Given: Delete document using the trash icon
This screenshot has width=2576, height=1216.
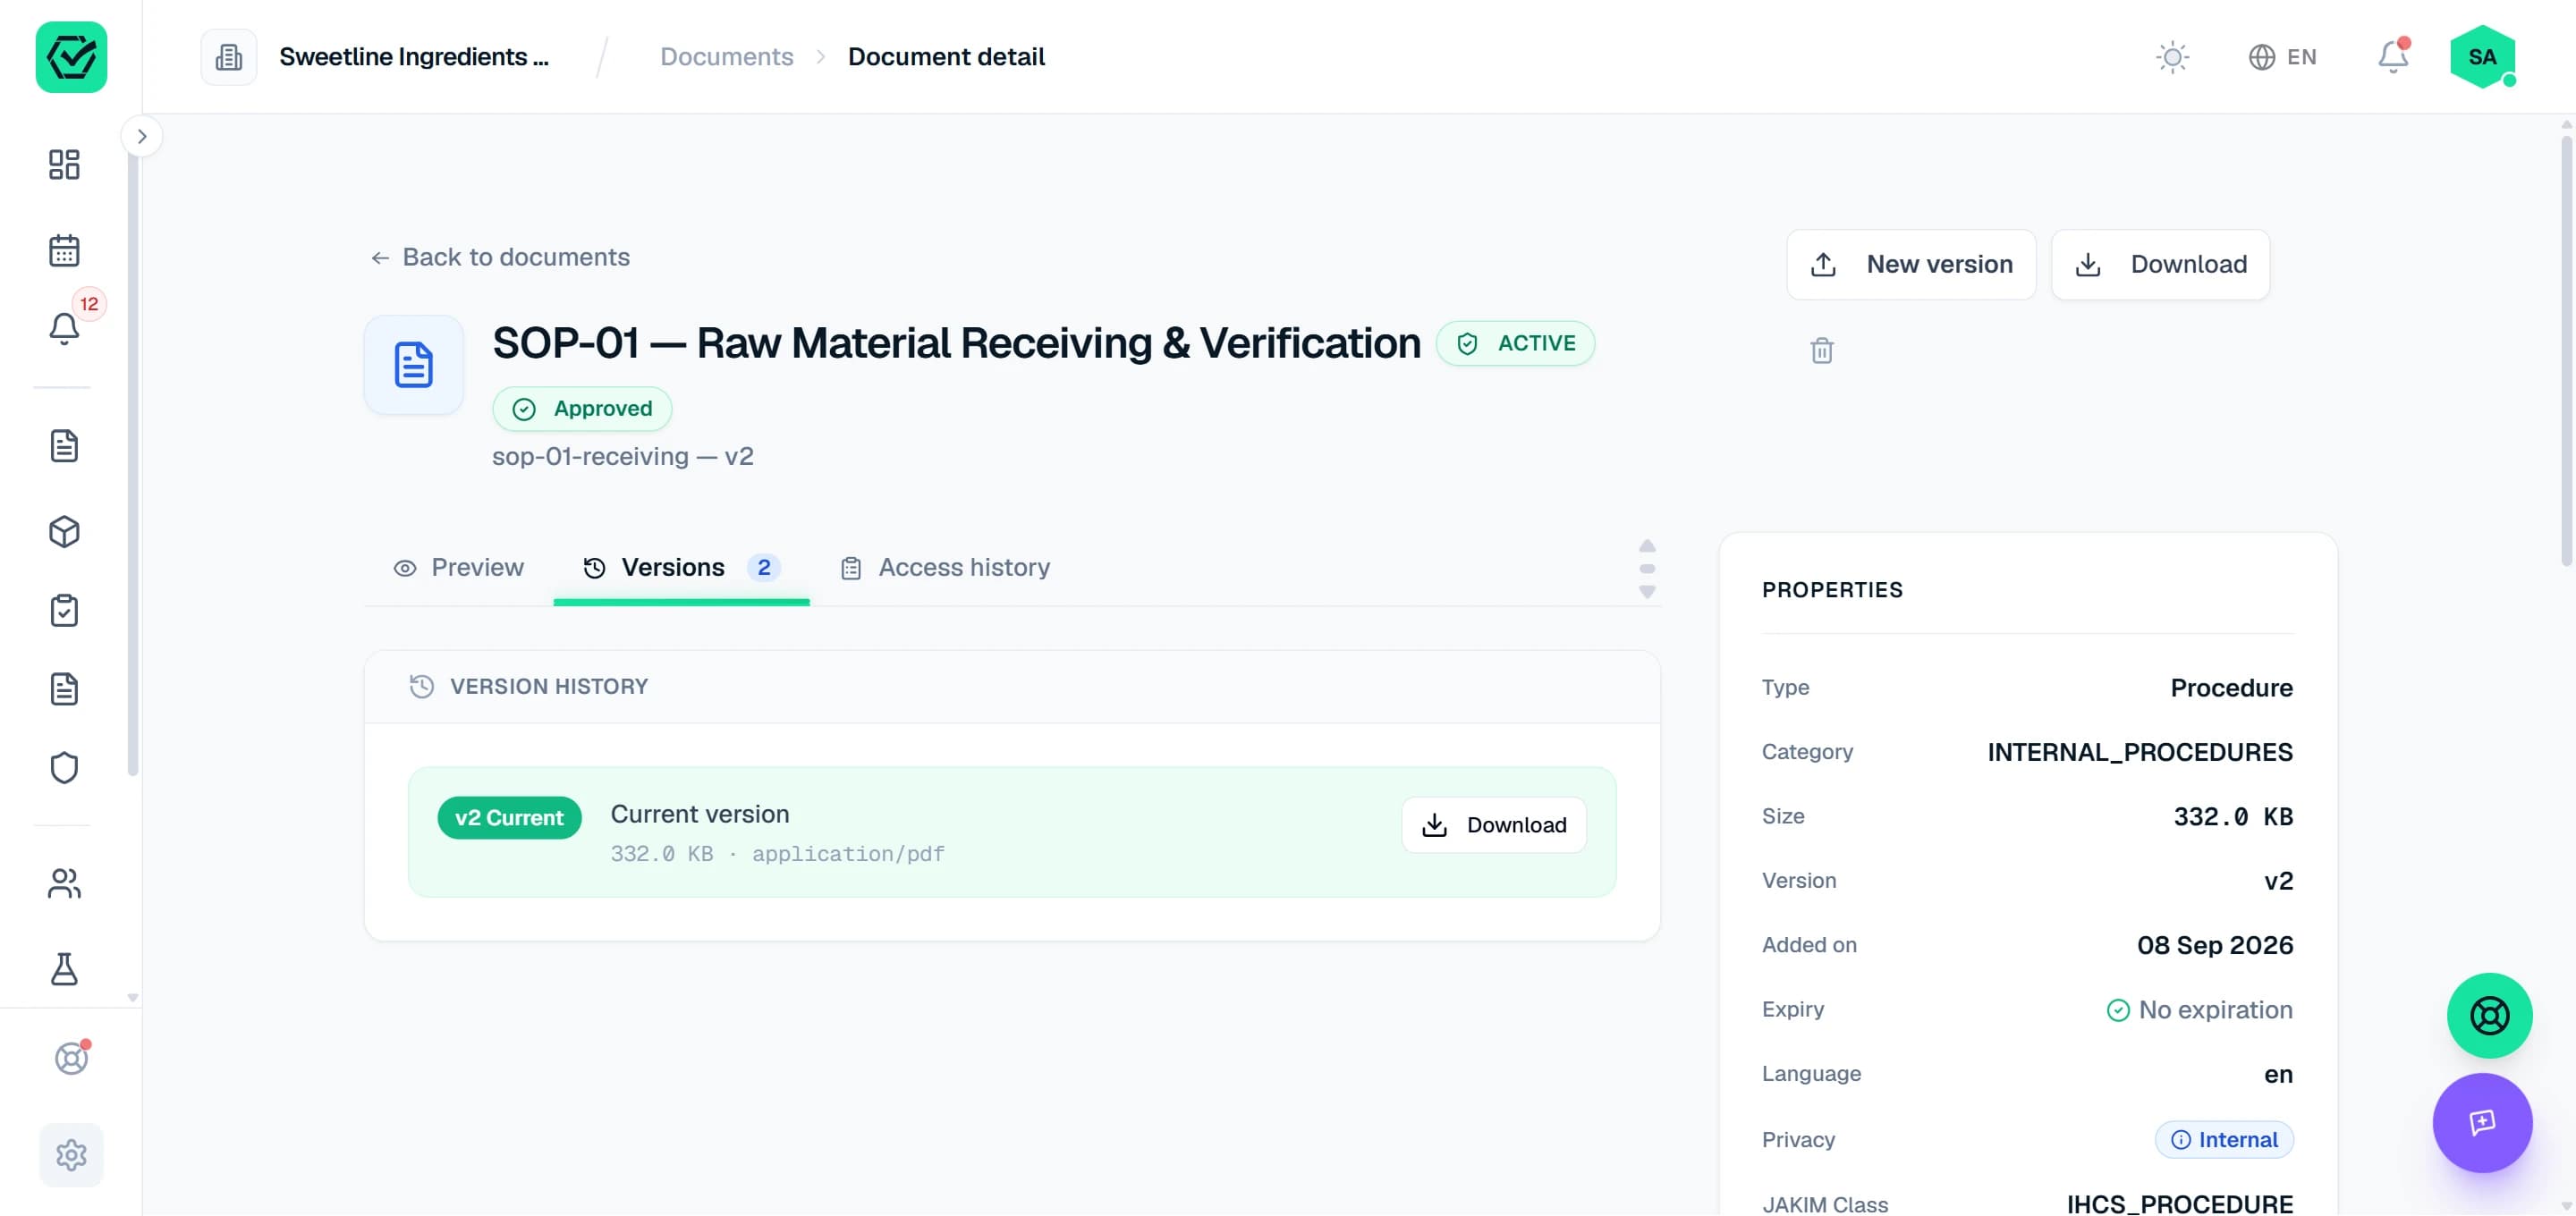Looking at the screenshot, I should (x=1822, y=351).
